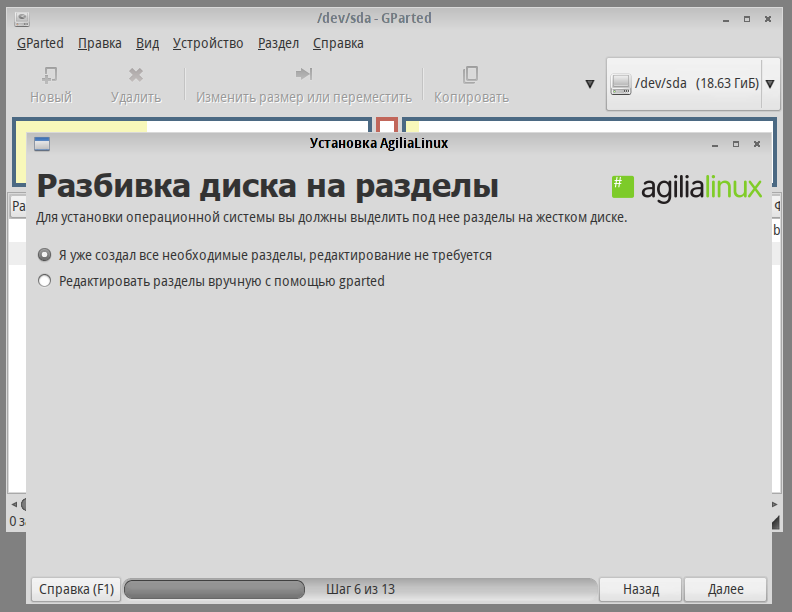
Task: Close the Установка AgiliaLinux window
Action: pyautogui.click(x=757, y=144)
